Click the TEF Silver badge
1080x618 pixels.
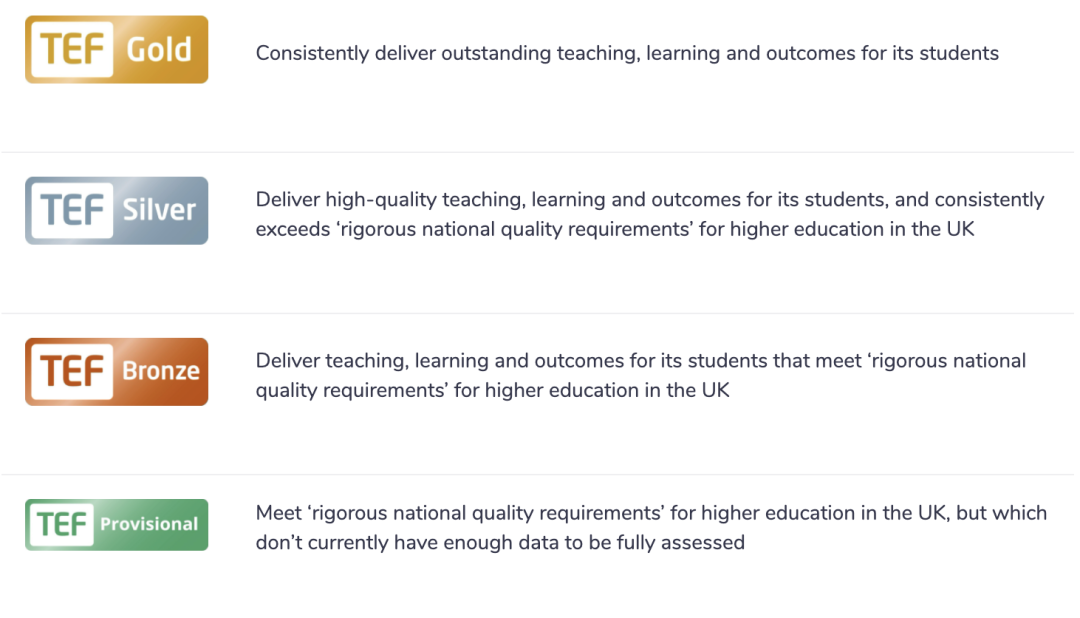(116, 211)
